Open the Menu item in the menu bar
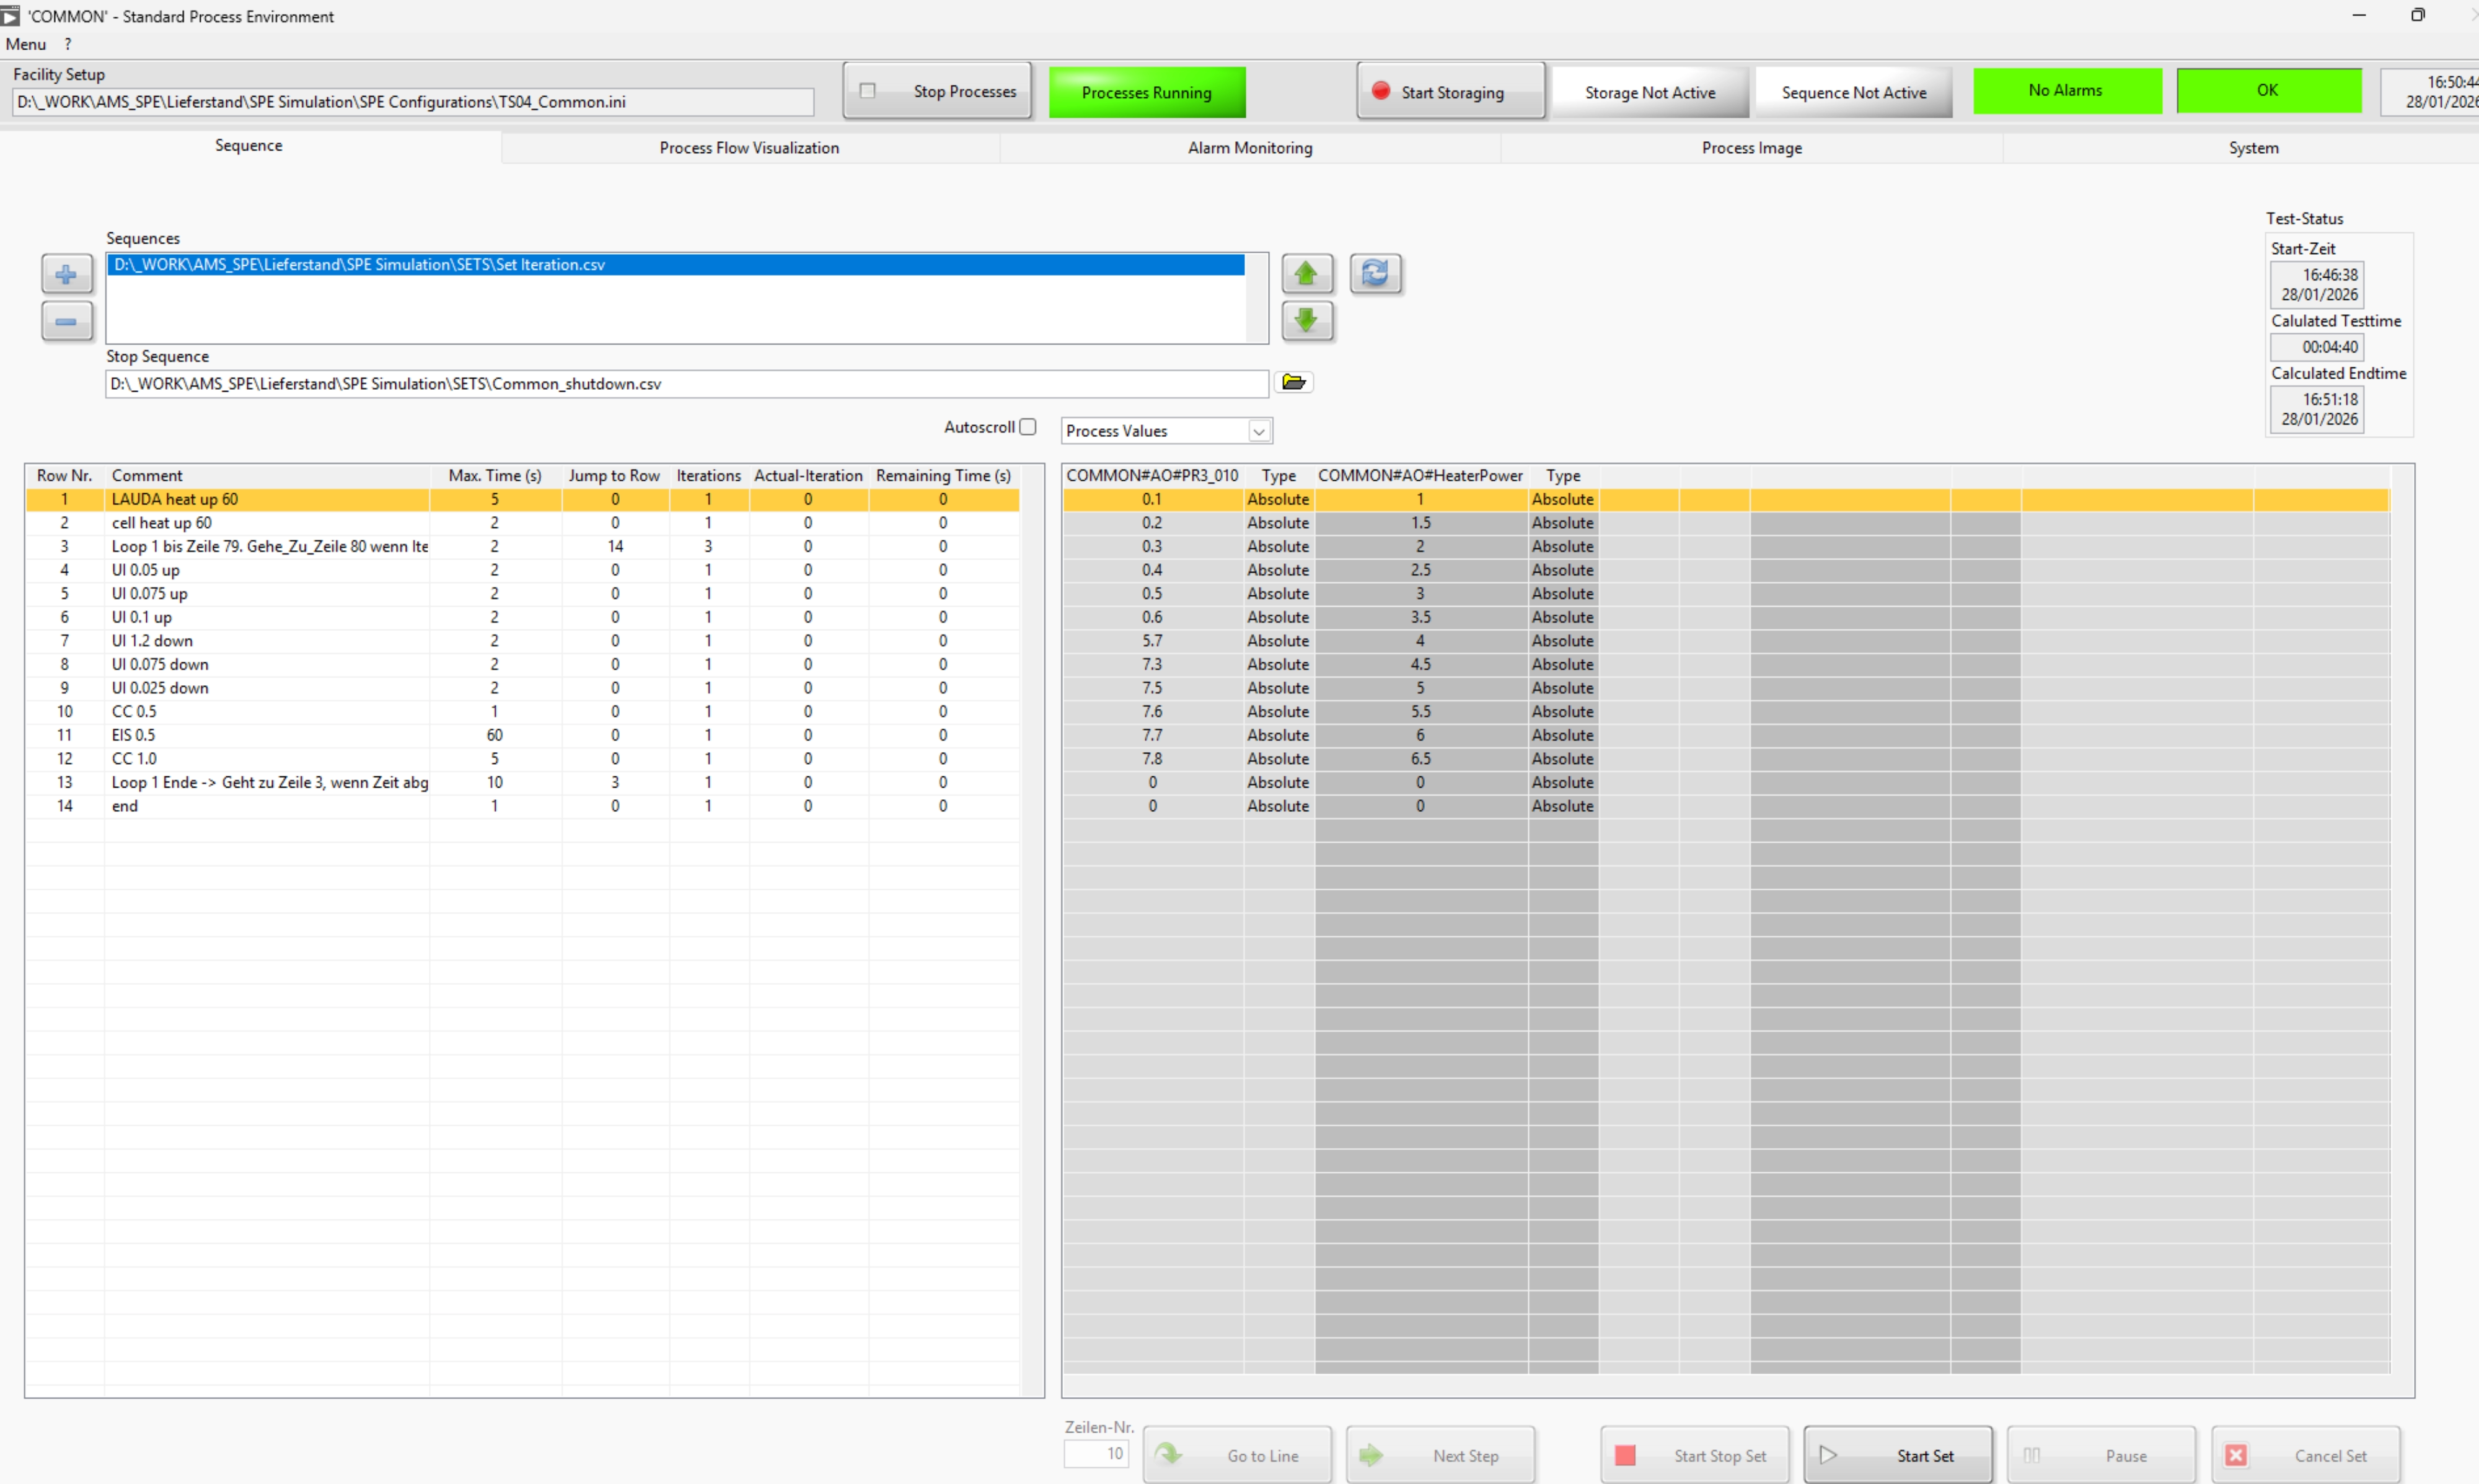This screenshot has width=2479, height=1484. coord(26,44)
